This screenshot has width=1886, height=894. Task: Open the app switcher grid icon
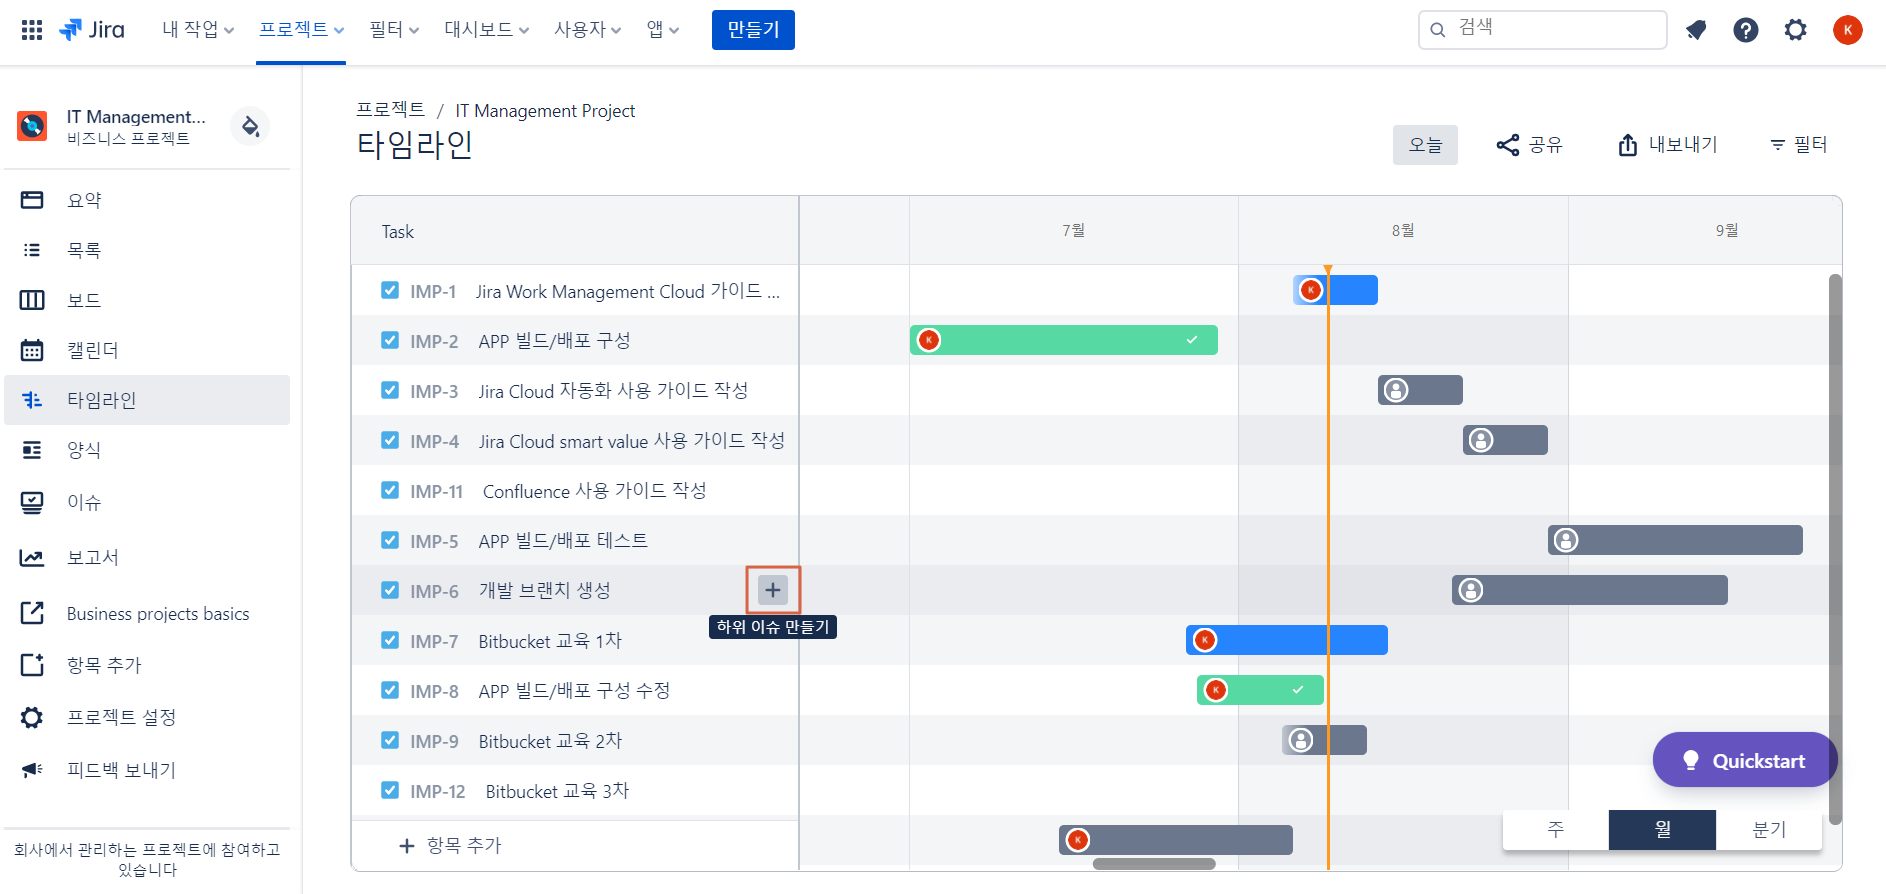point(32,30)
